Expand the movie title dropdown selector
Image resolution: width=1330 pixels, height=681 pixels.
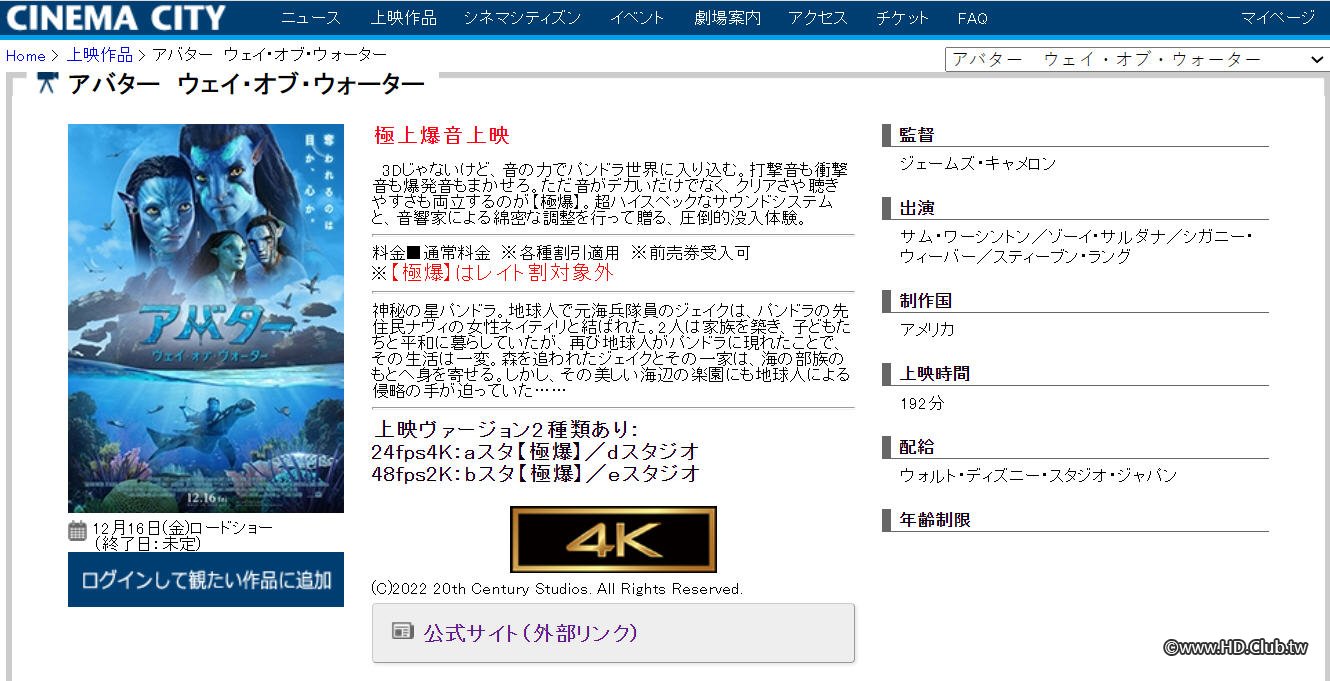(1137, 59)
